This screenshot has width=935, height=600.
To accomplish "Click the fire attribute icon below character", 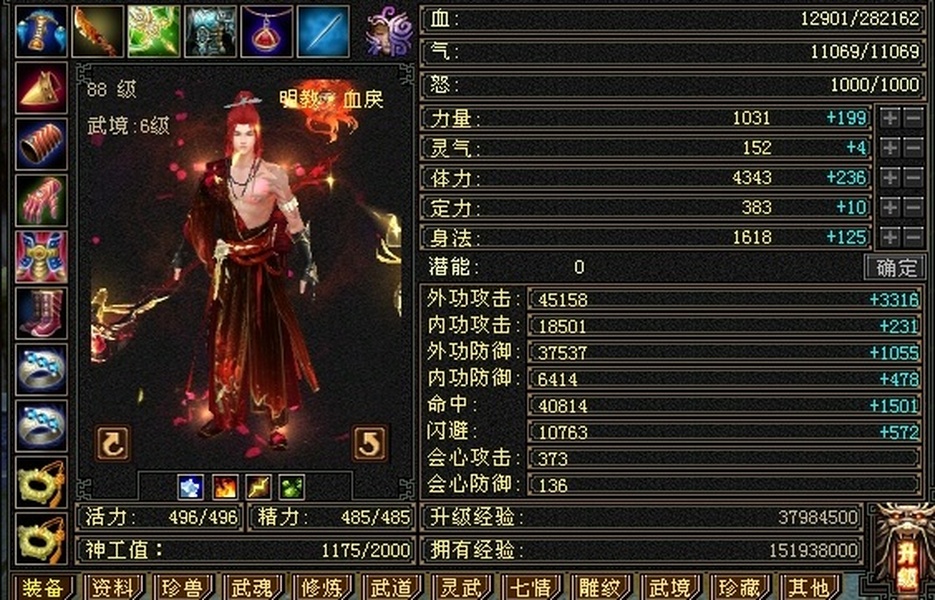I will (225, 487).
